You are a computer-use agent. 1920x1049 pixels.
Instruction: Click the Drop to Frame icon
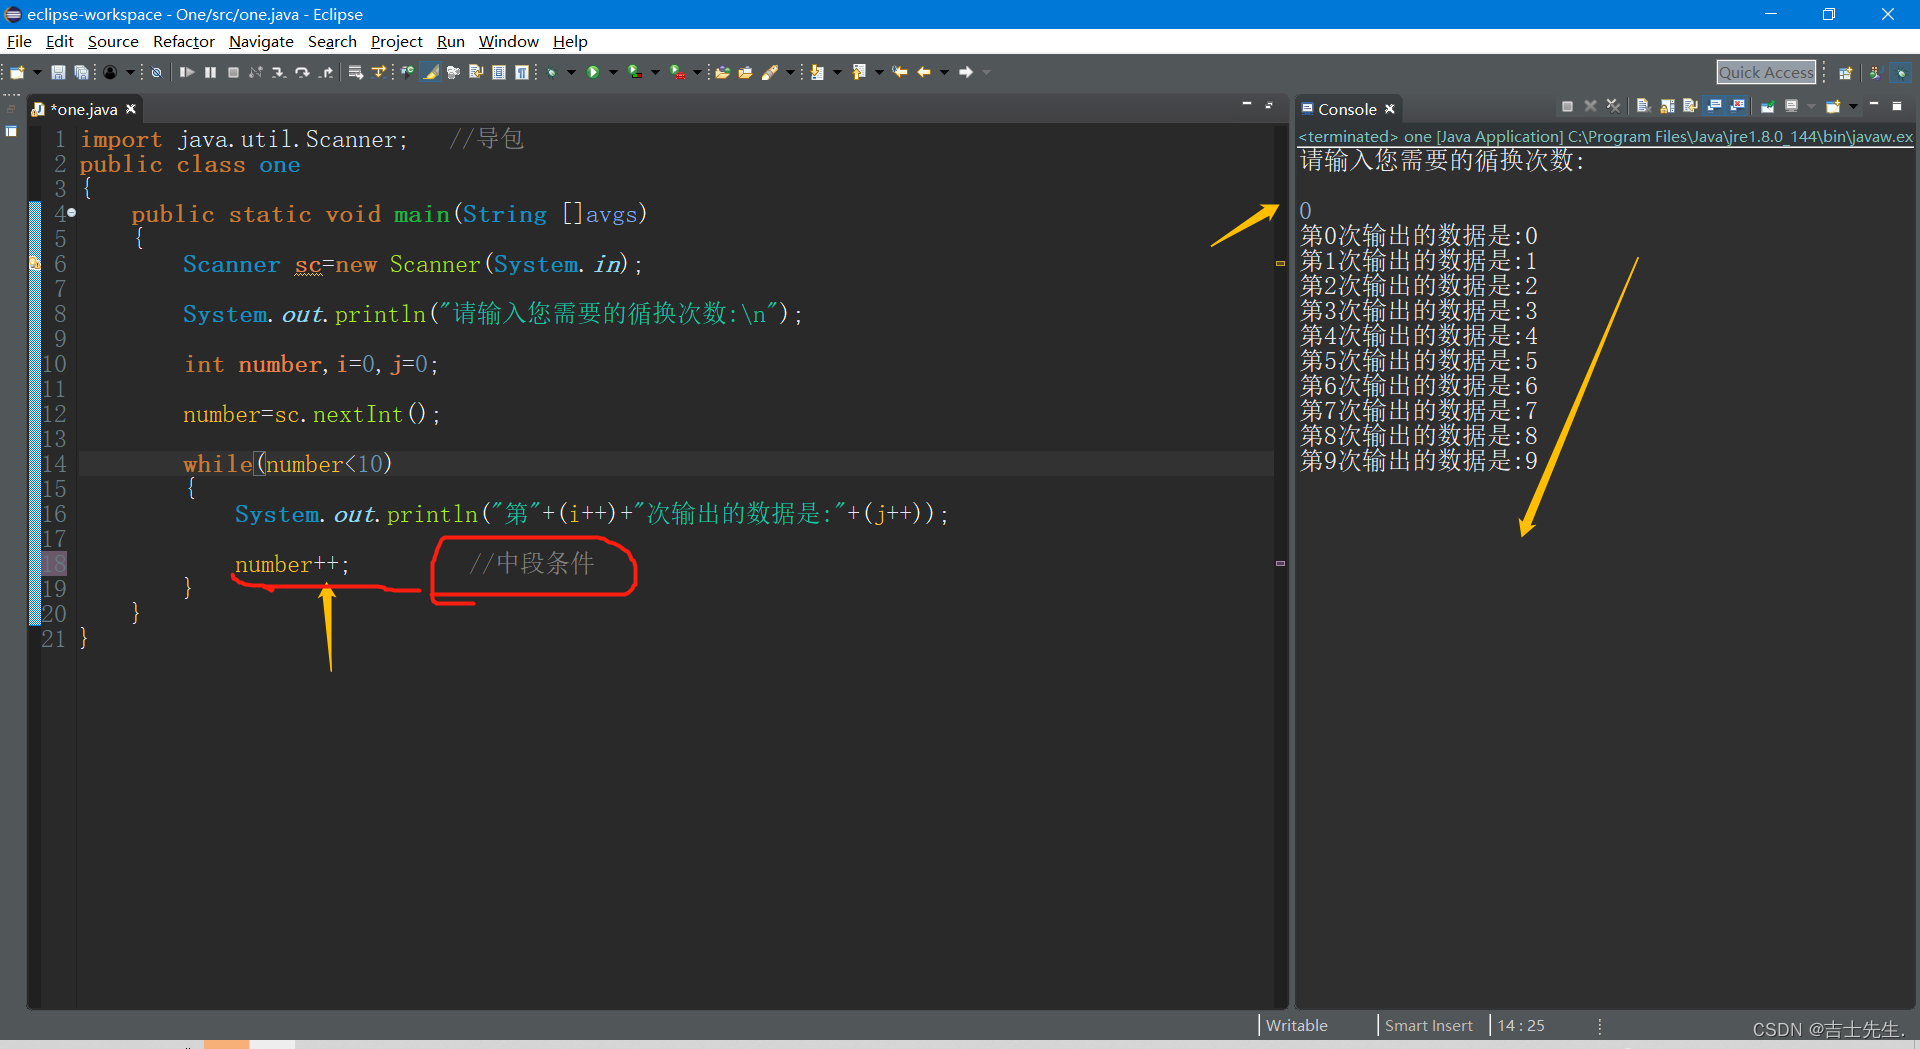click(356, 72)
